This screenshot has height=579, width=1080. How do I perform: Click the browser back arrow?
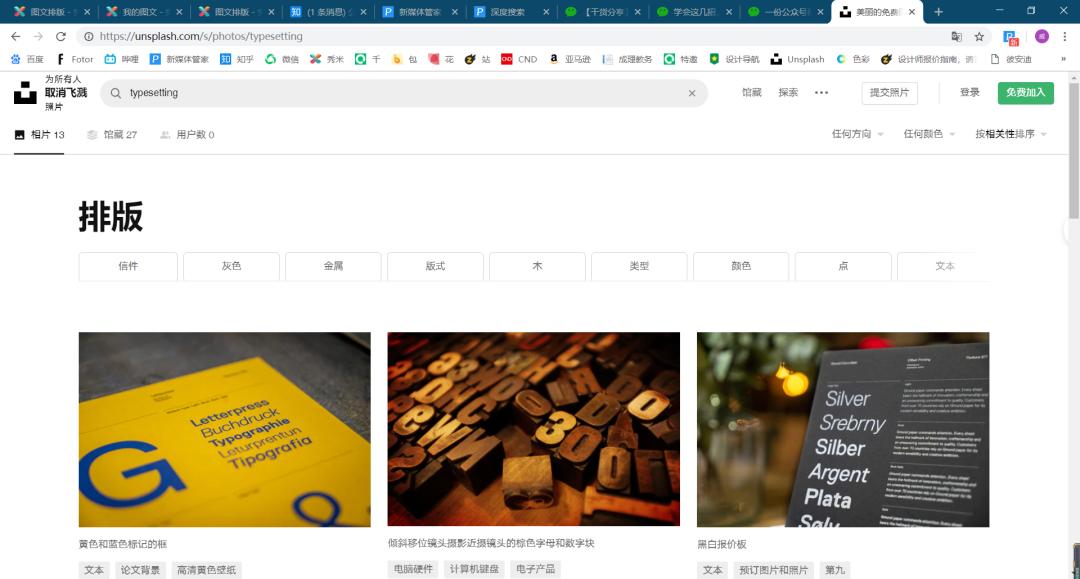coord(15,35)
